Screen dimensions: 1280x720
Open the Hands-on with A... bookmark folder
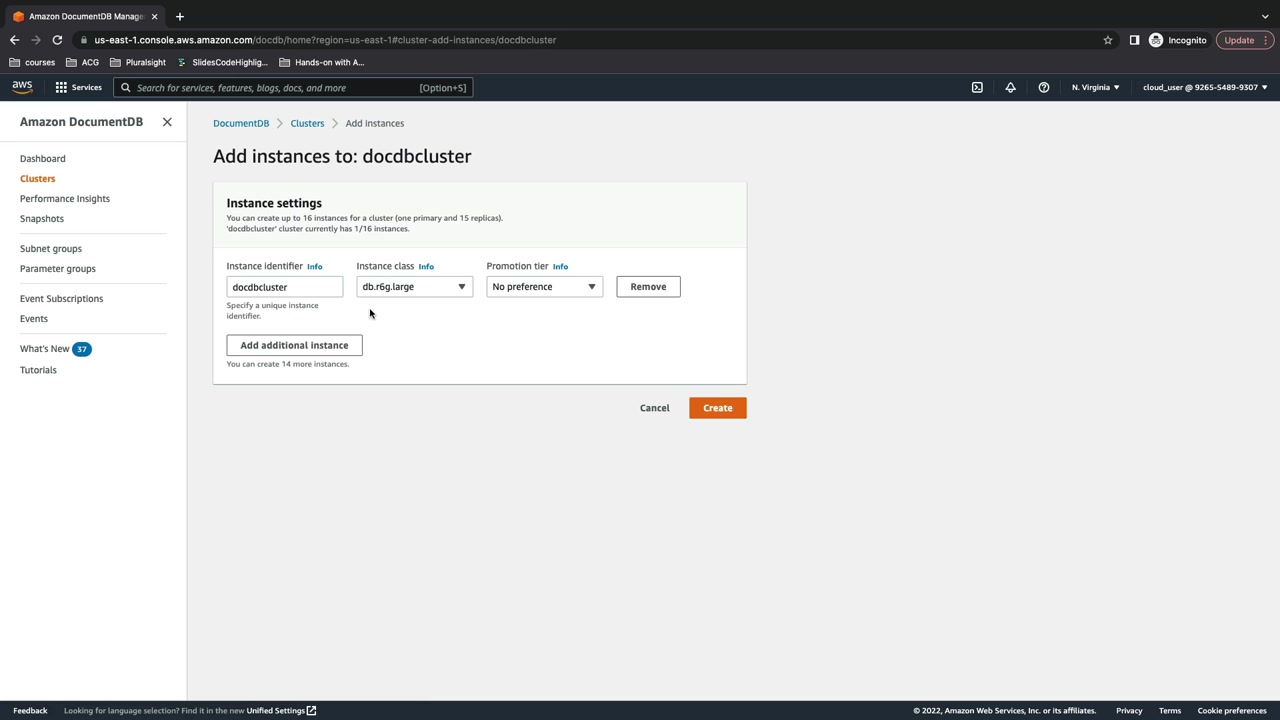pos(322,62)
